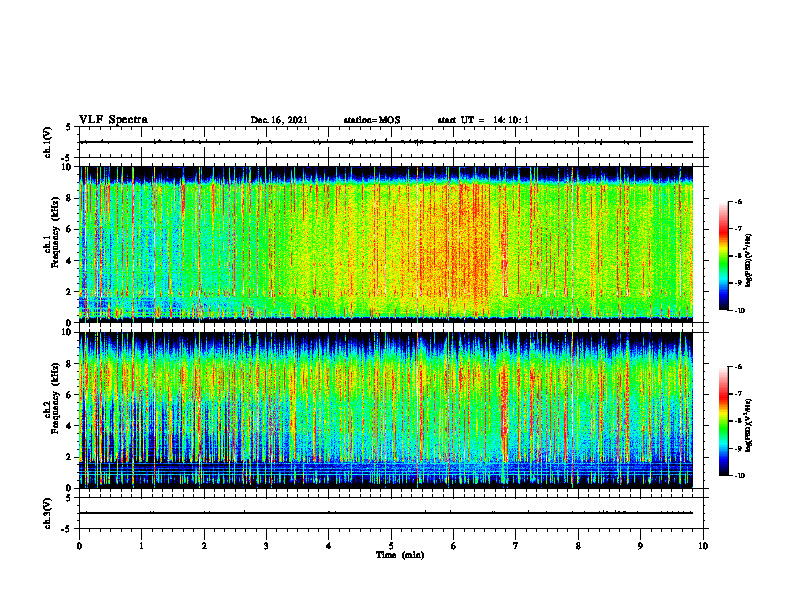Click the "8" kHz tick on ch.2 axis
Screen dimensions: 792x612
(x=70, y=364)
